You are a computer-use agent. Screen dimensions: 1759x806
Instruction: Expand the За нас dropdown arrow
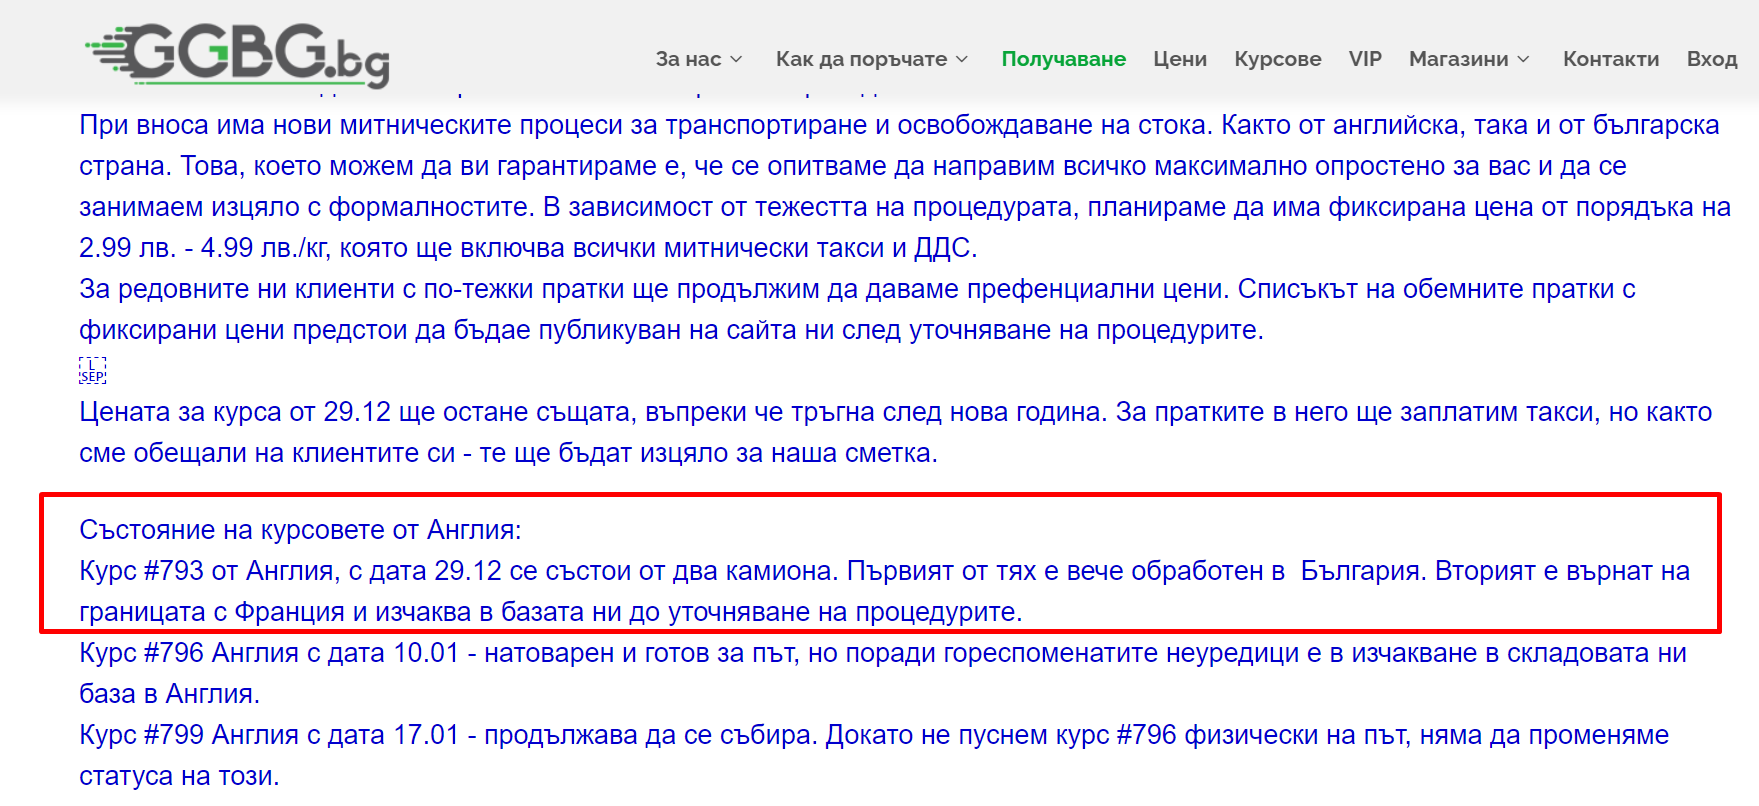pos(737,60)
